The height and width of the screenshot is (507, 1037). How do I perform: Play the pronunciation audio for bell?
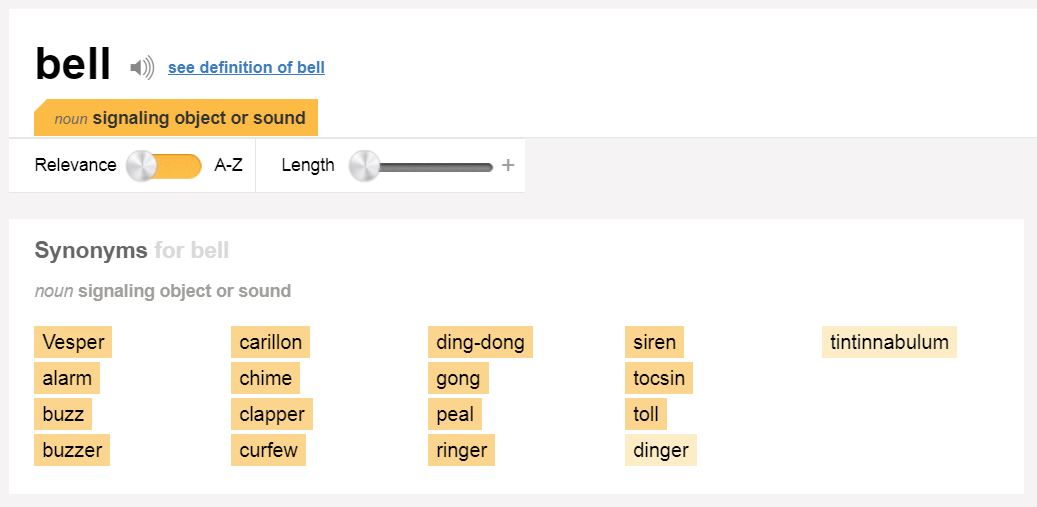pos(142,67)
